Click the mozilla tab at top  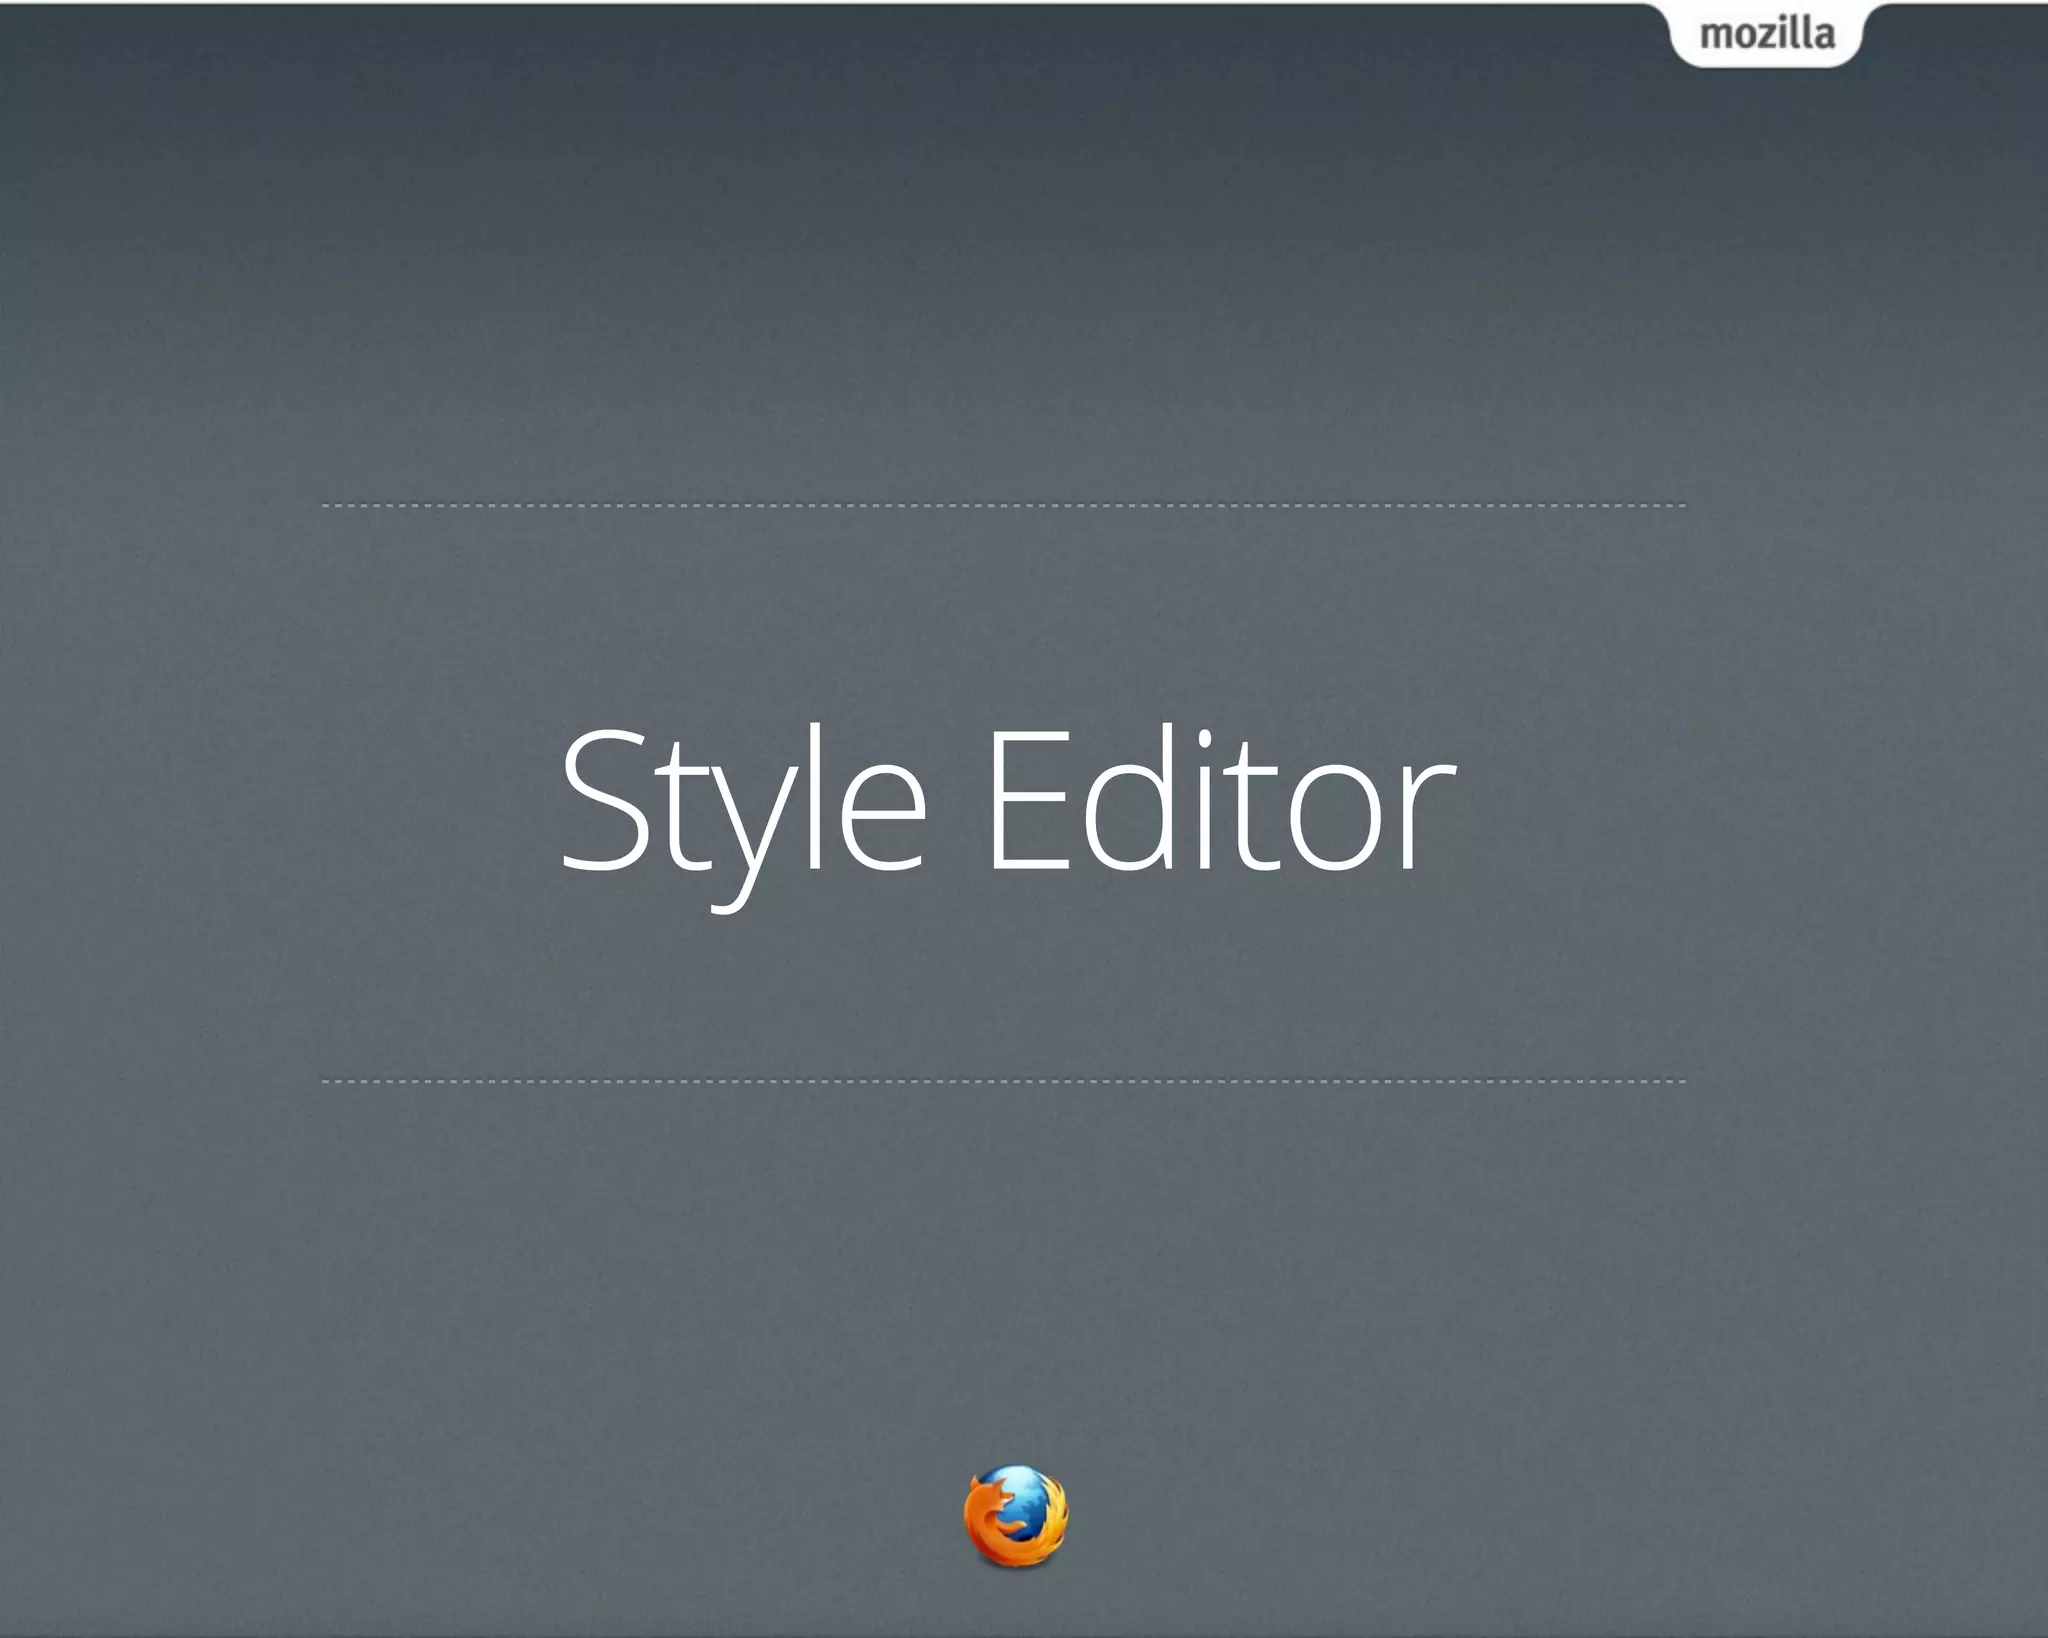point(1767,34)
